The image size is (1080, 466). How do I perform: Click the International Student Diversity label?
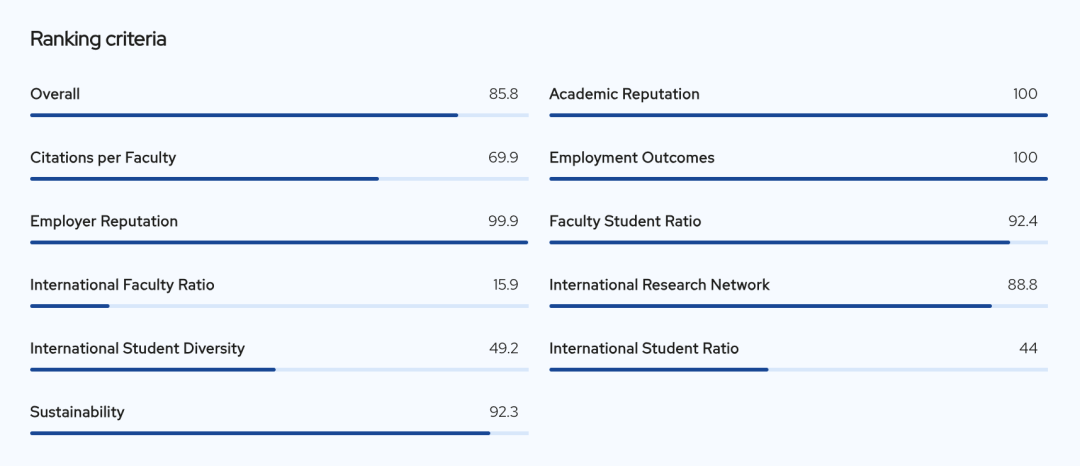coord(137,348)
